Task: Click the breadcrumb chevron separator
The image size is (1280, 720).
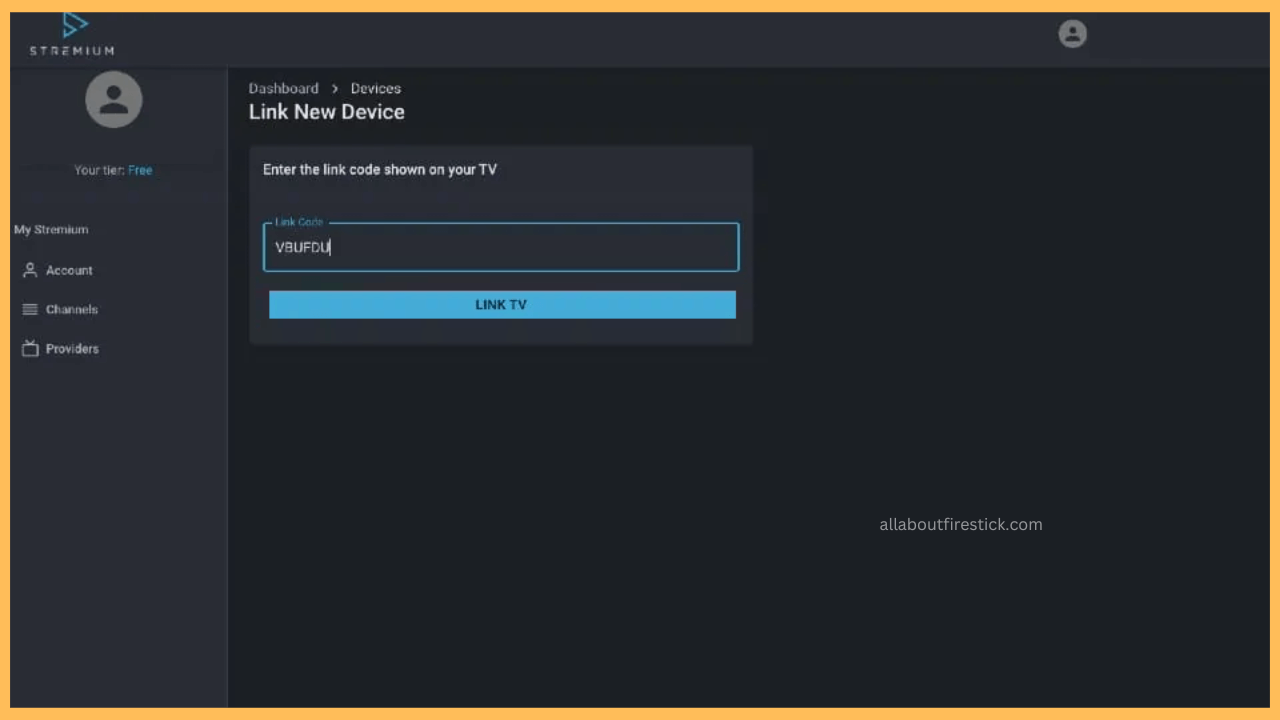Action: pyautogui.click(x=335, y=88)
